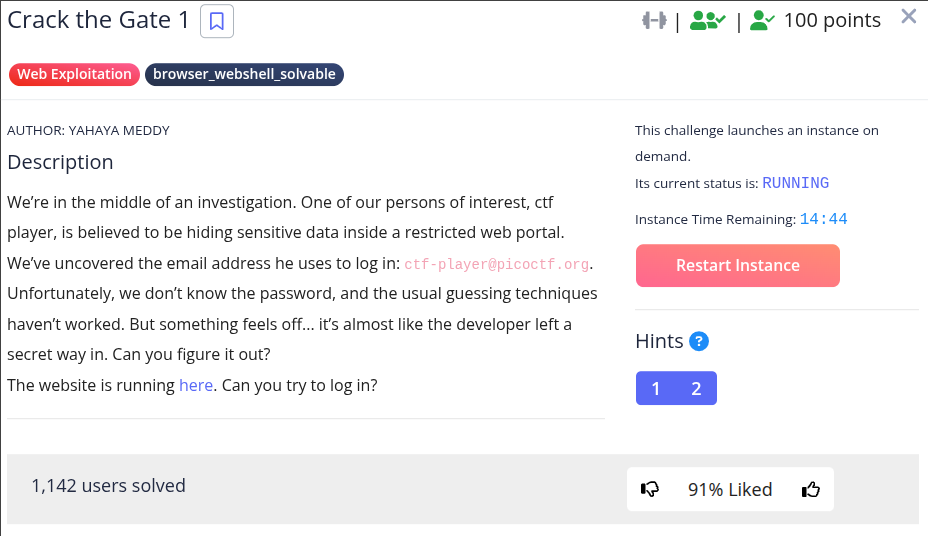Click the ctf-player@picoctf.org email address
Viewport: 928px width, 536px height.
[497, 264]
